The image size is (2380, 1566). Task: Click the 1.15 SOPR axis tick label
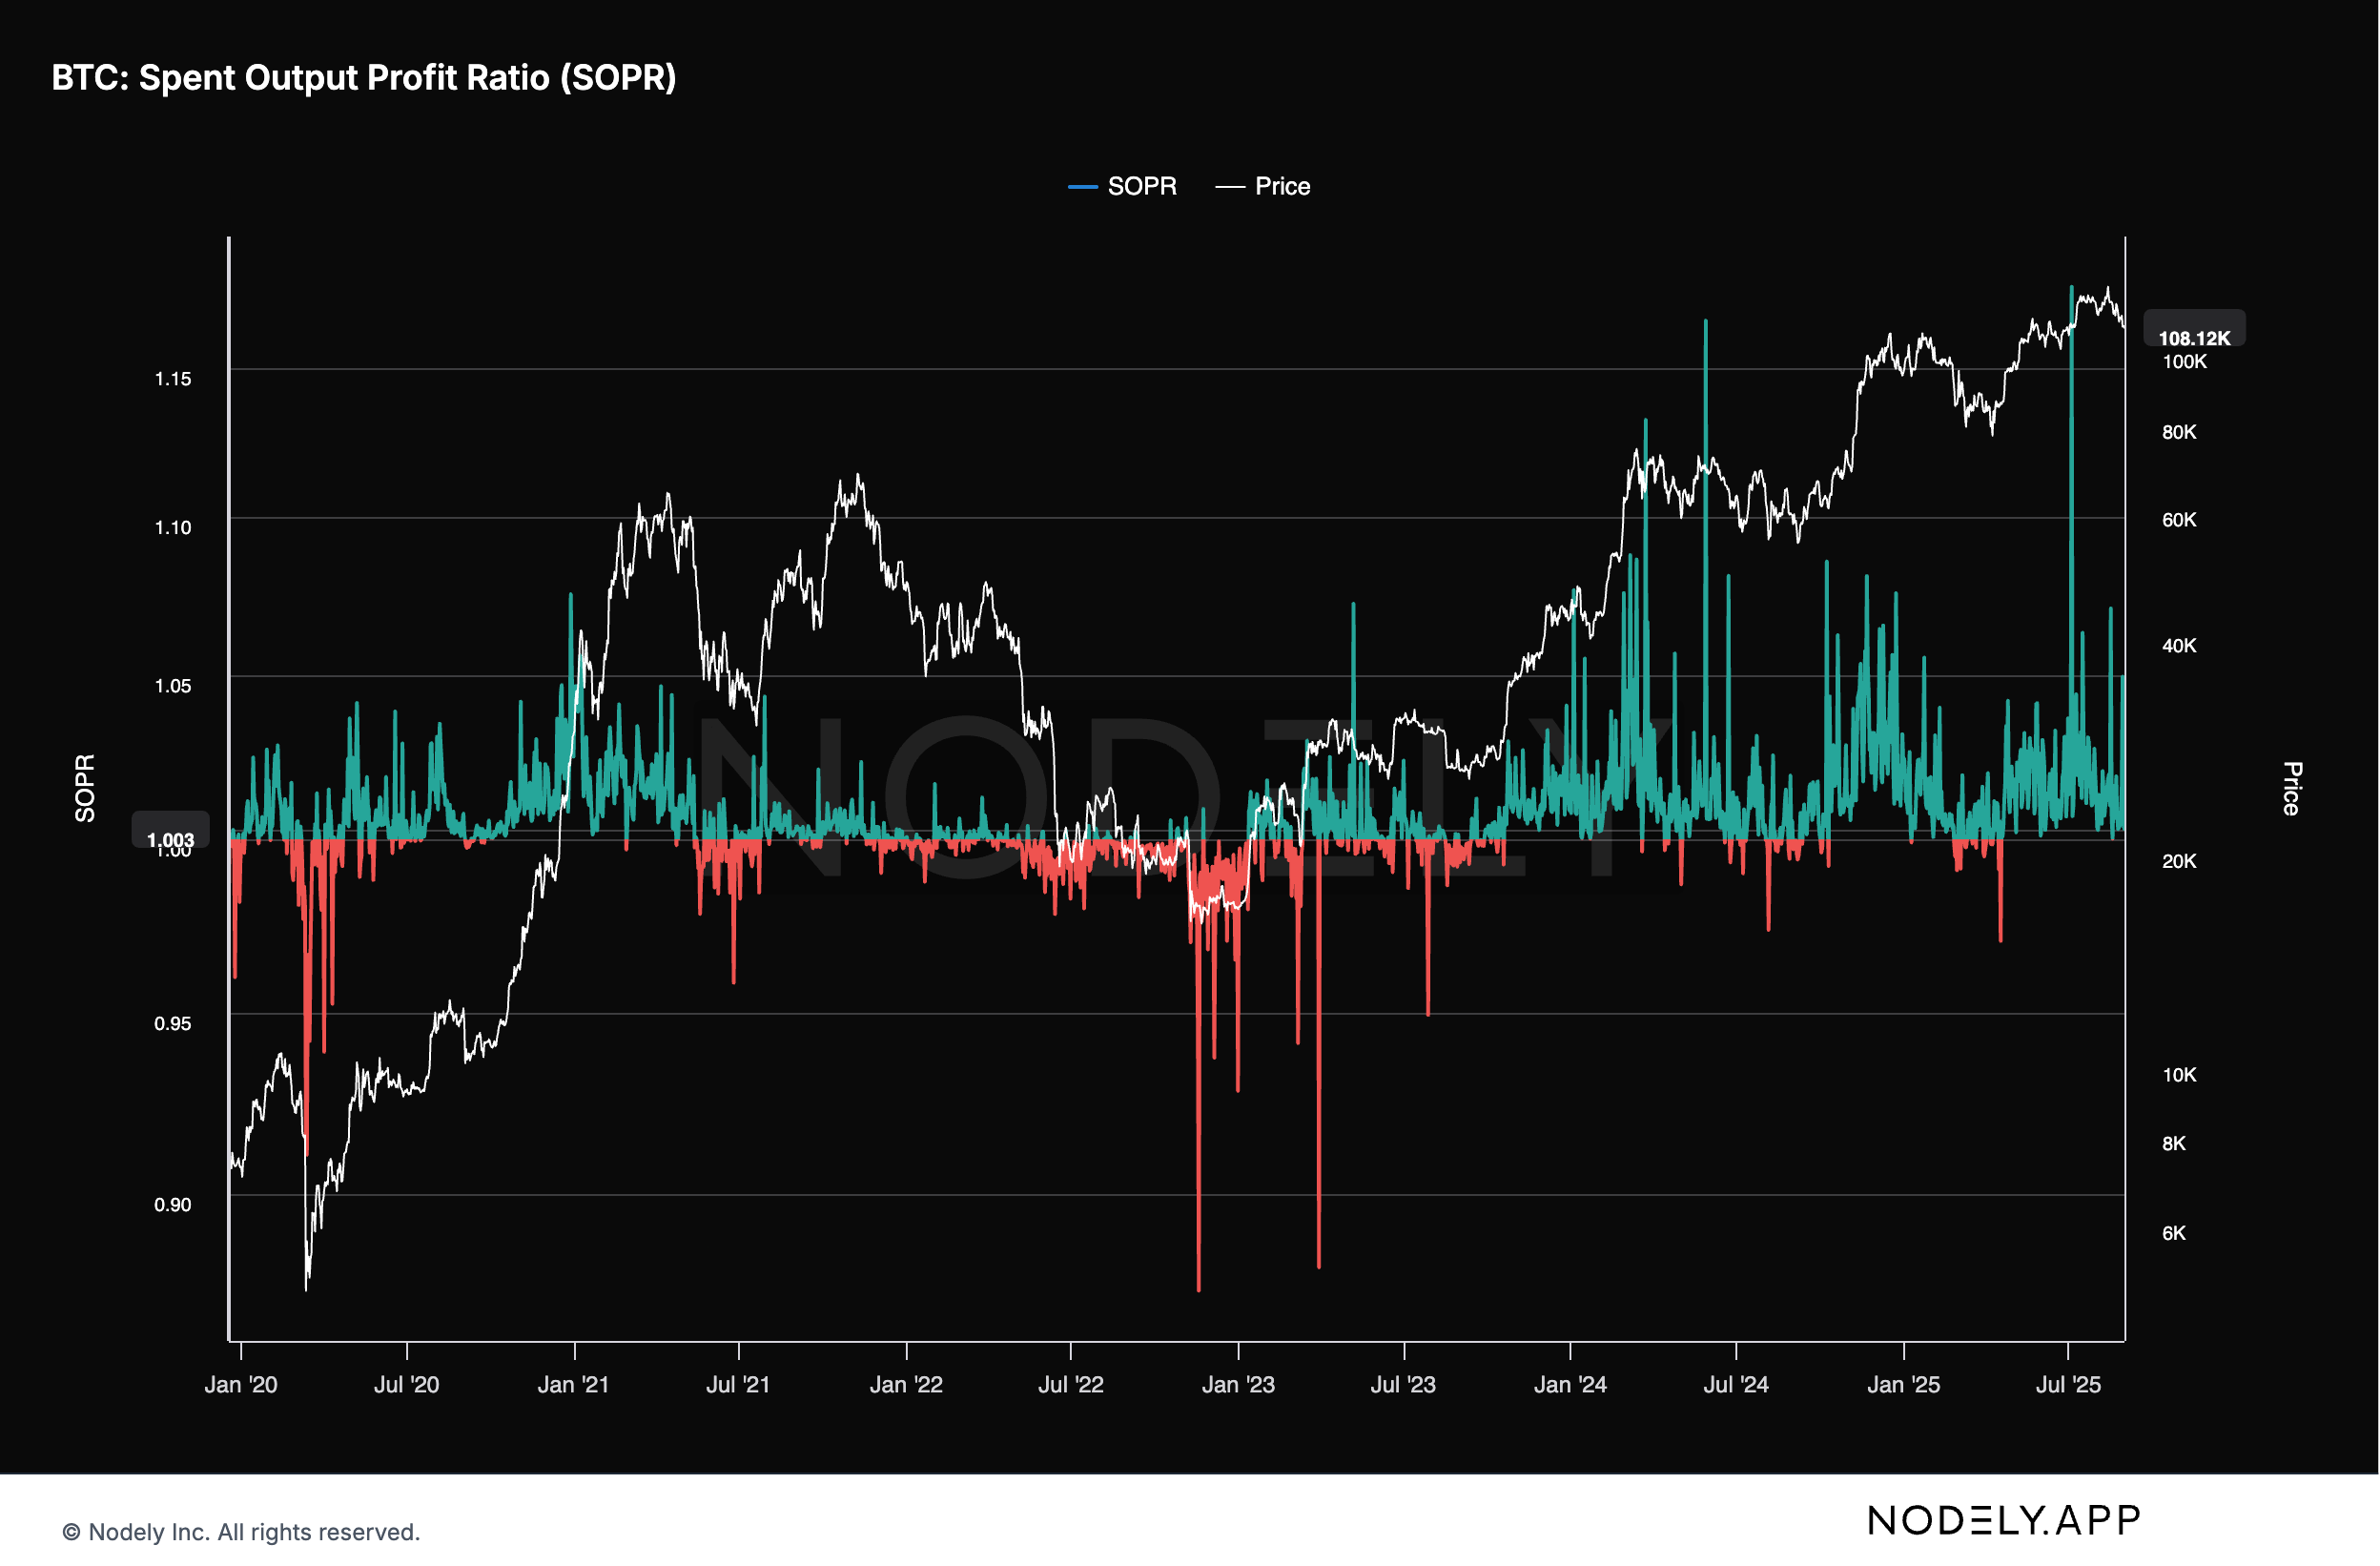[172, 379]
